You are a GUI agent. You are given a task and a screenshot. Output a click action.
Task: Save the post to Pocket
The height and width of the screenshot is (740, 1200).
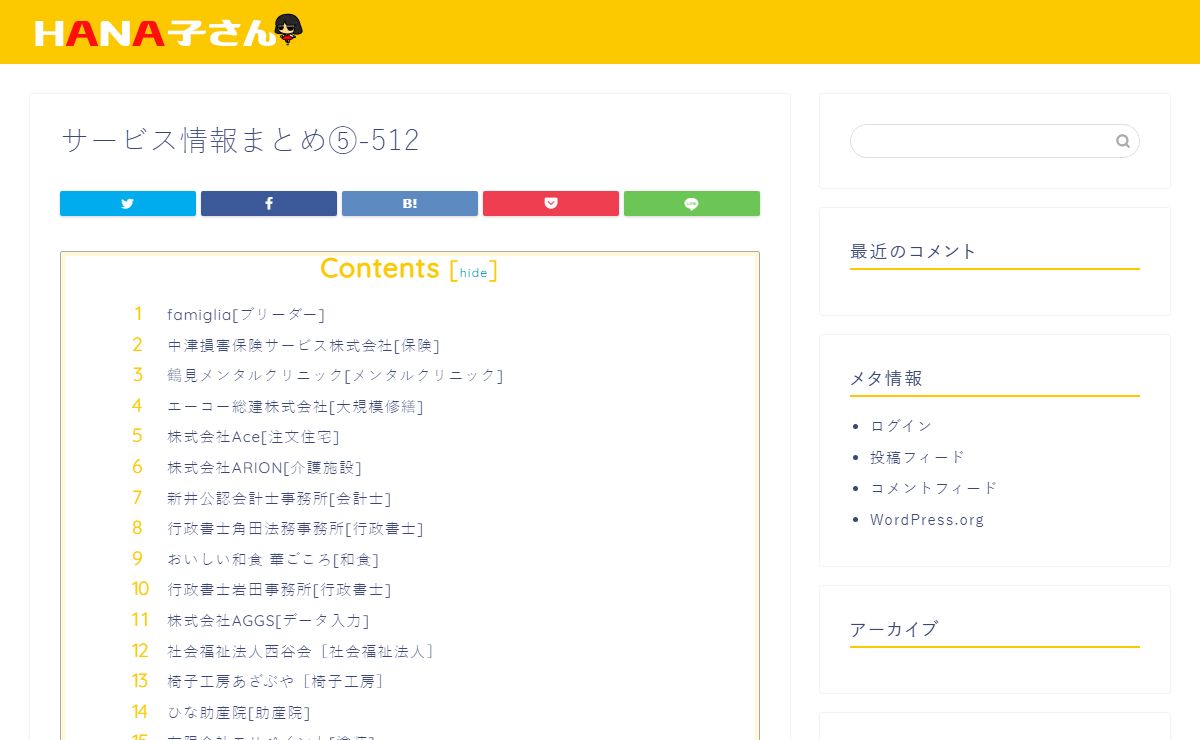click(x=551, y=204)
